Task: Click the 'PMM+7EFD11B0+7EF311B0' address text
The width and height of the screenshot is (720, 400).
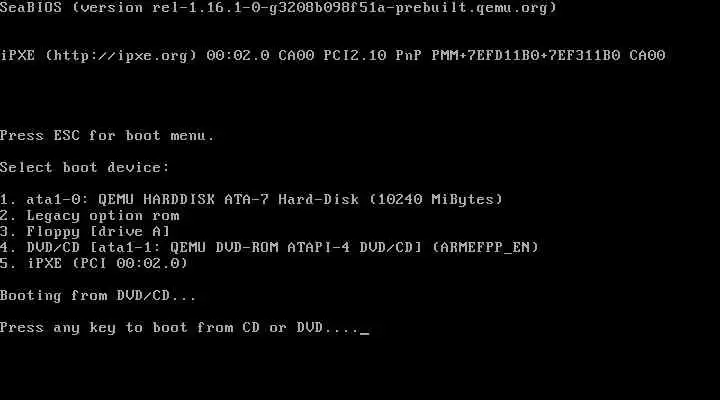Action: pos(526,56)
